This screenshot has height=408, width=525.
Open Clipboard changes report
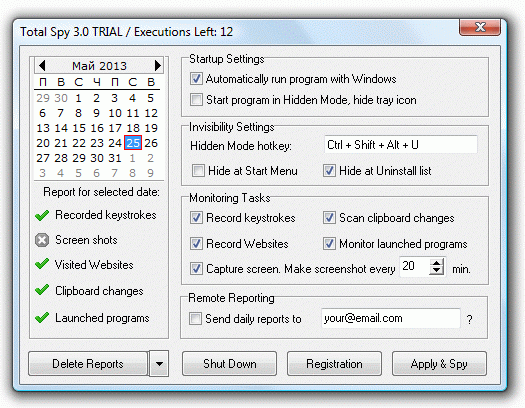[x=99, y=291]
